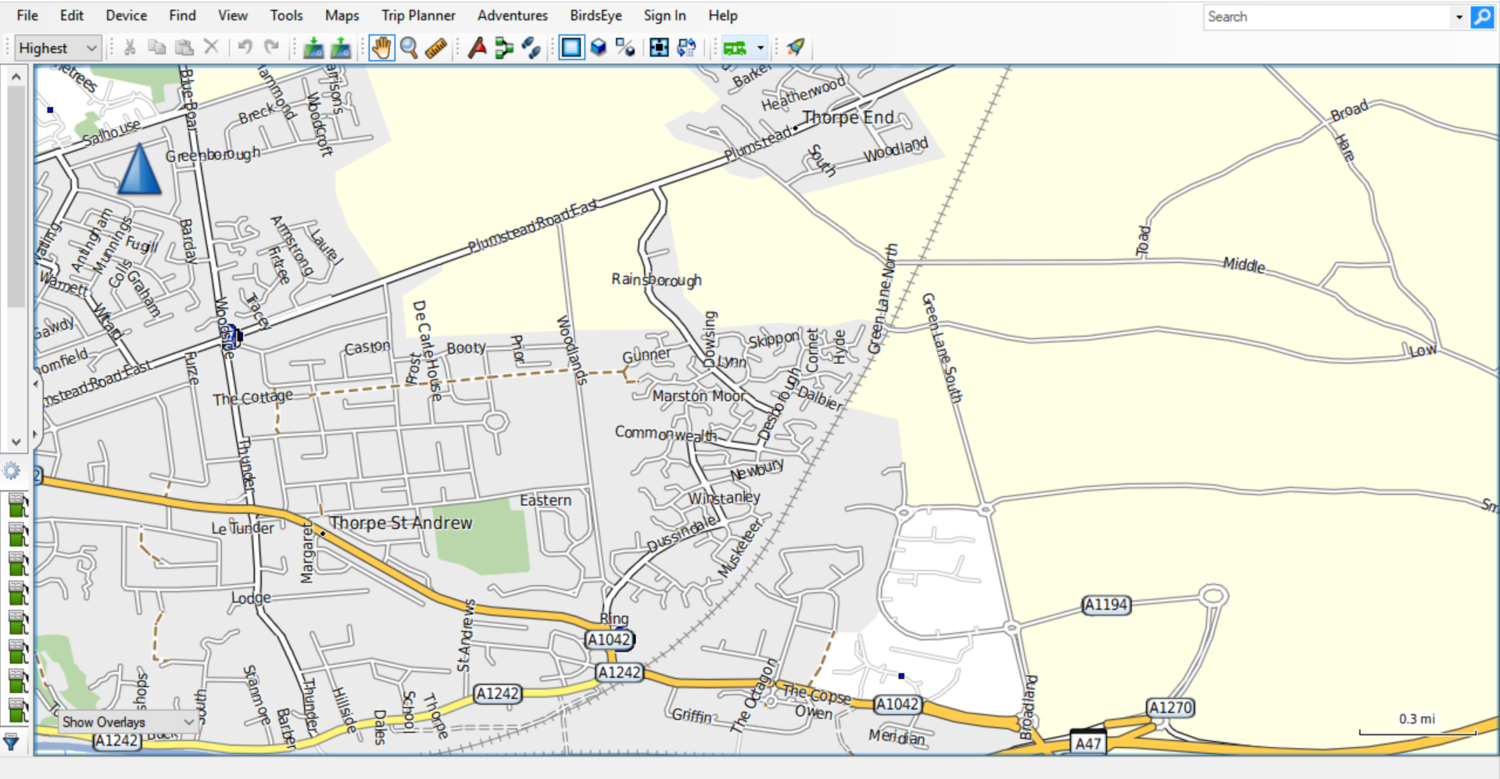The height and width of the screenshot is (779, 1500).
Task: Click the A47 road shield
Action: coord(1088,743)
